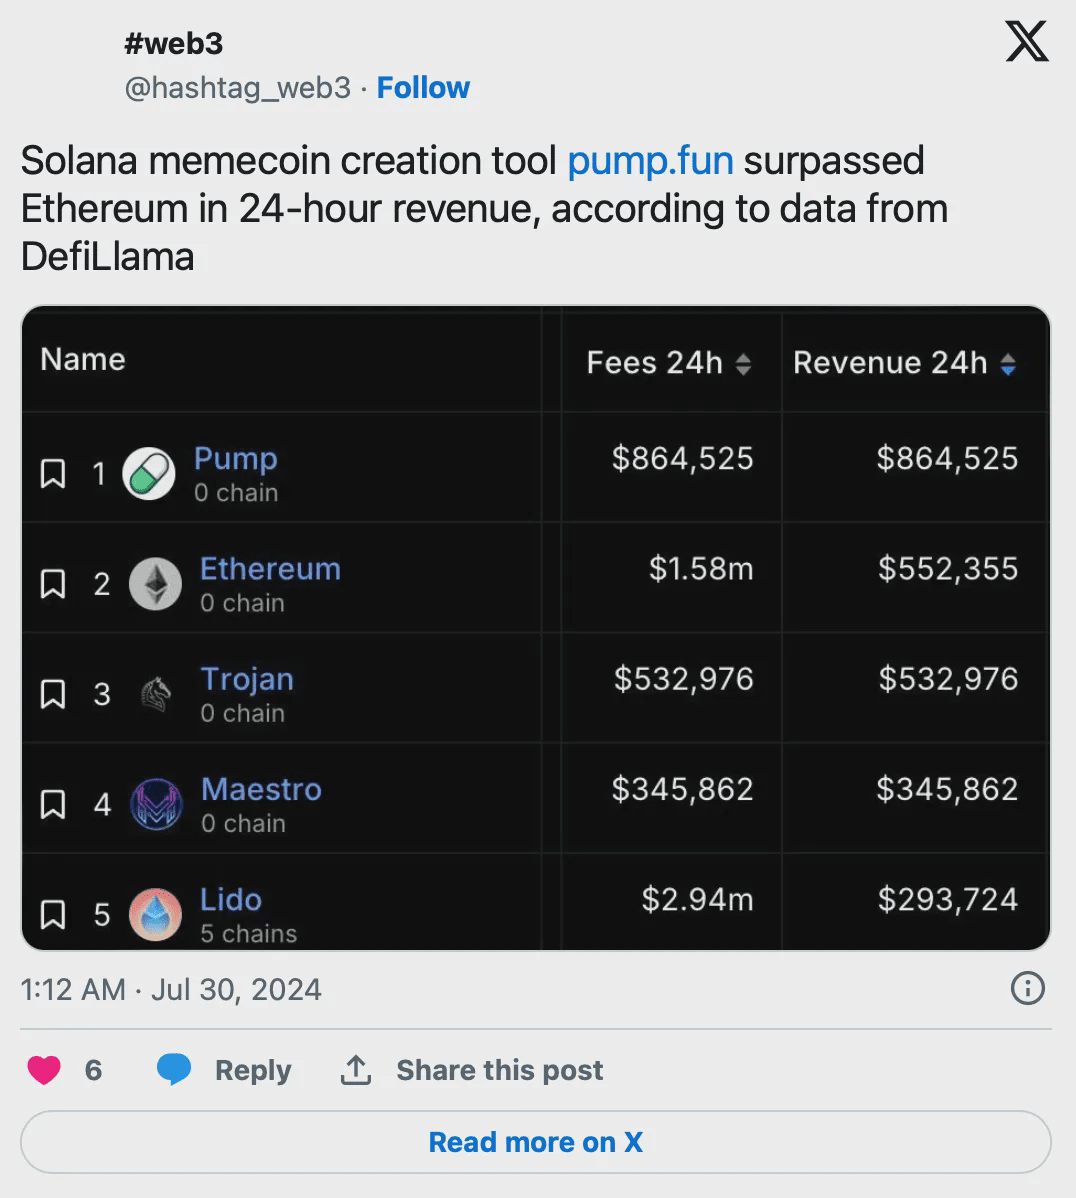This screenshot has height=1198, width=1076.
Task: Open the post info icon
Action: [1028, 989]
